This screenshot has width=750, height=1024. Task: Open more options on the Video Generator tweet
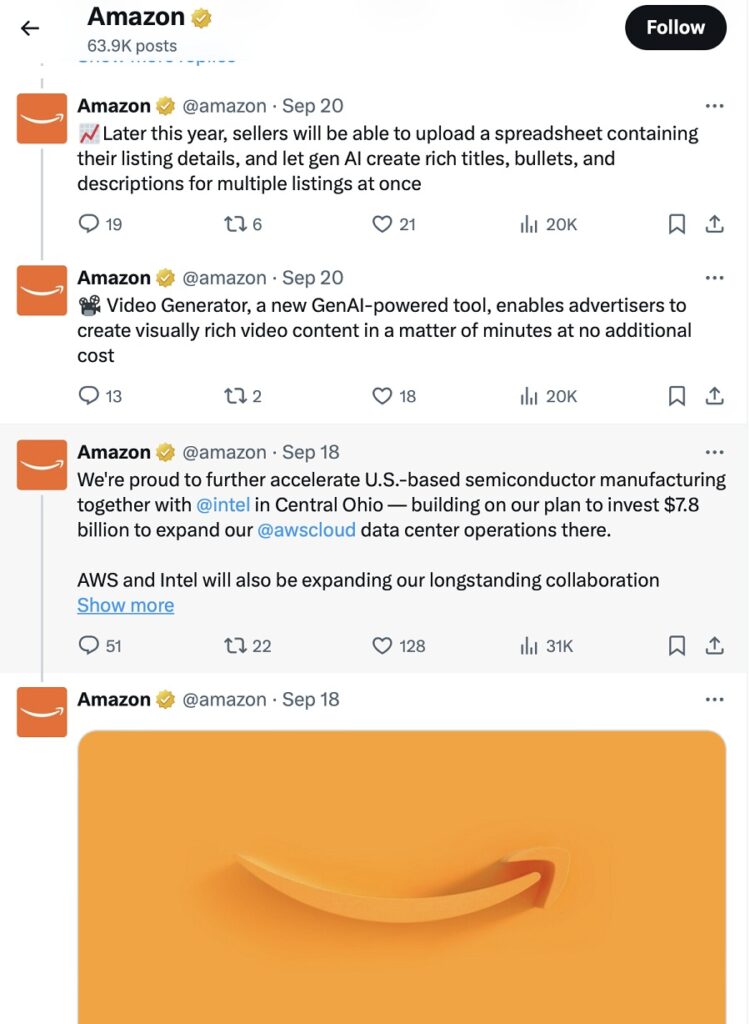(x=714, y=278)
